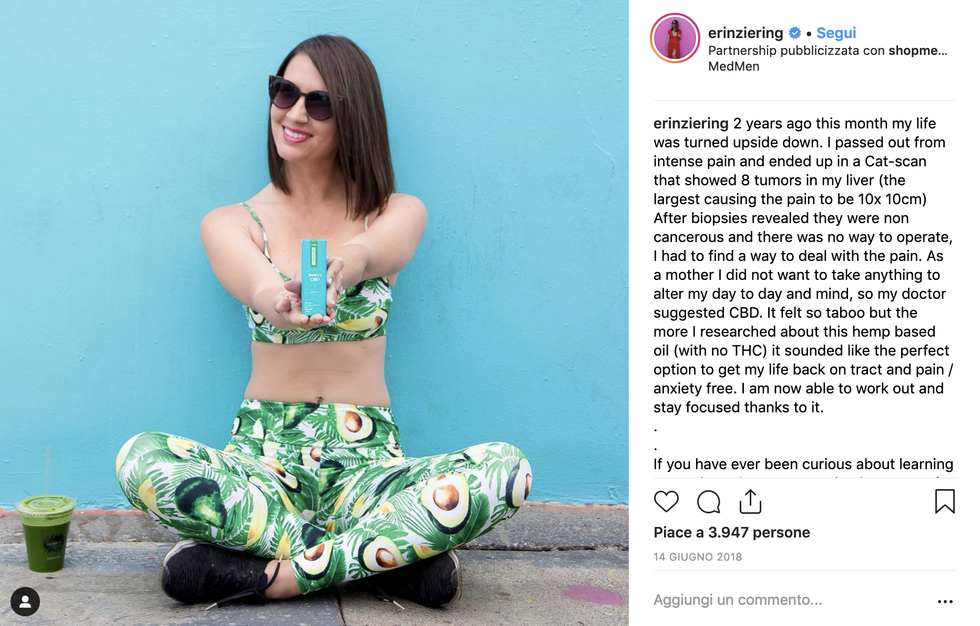Open the MedMen location link
This screenshot has height=626, width=980.
734,66
